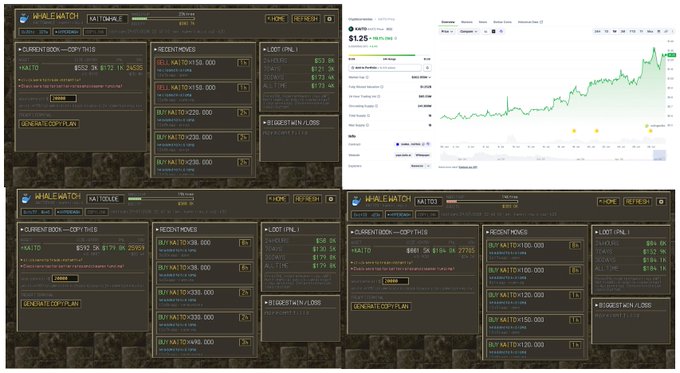Click HOME button in KAITOWHALE panel
This screenshot has height=373, width=680.
point(276,19)
